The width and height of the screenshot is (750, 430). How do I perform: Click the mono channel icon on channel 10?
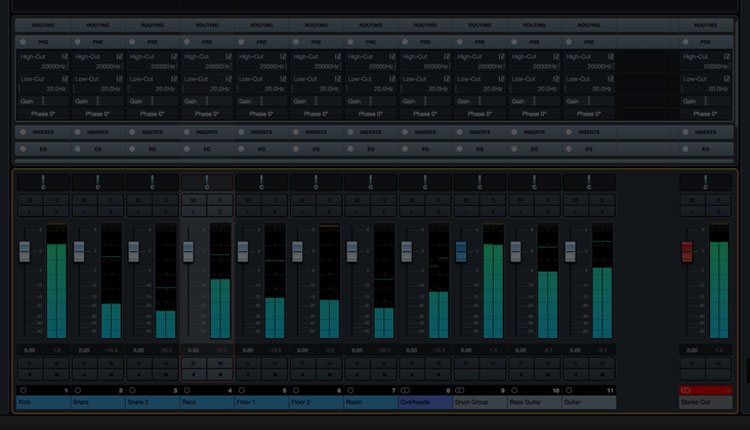point(514,390)
